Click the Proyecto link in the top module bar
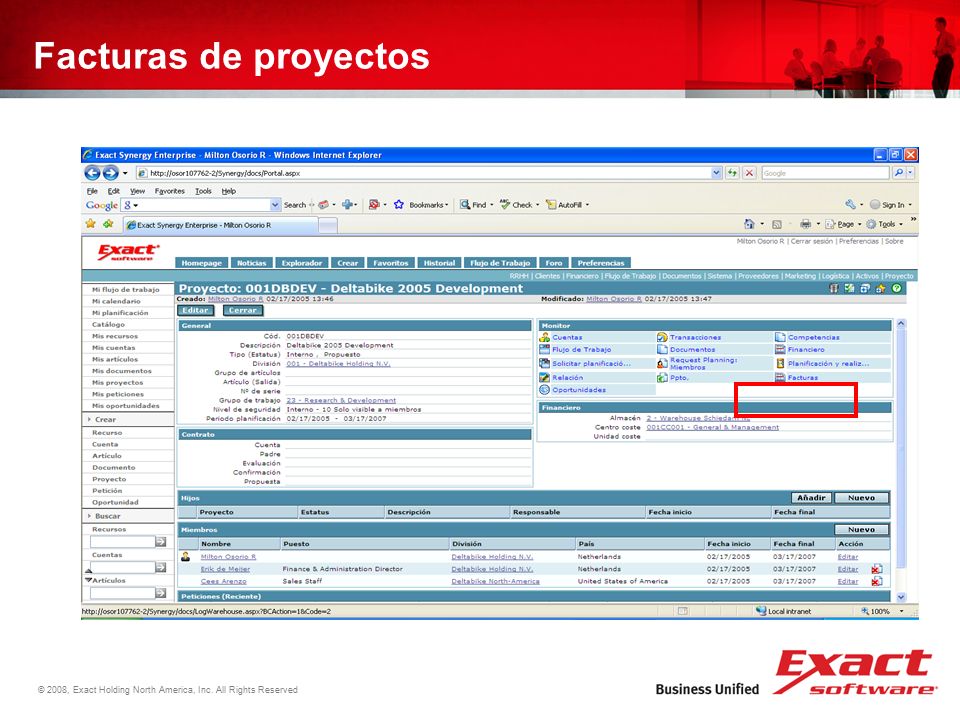 899,276
